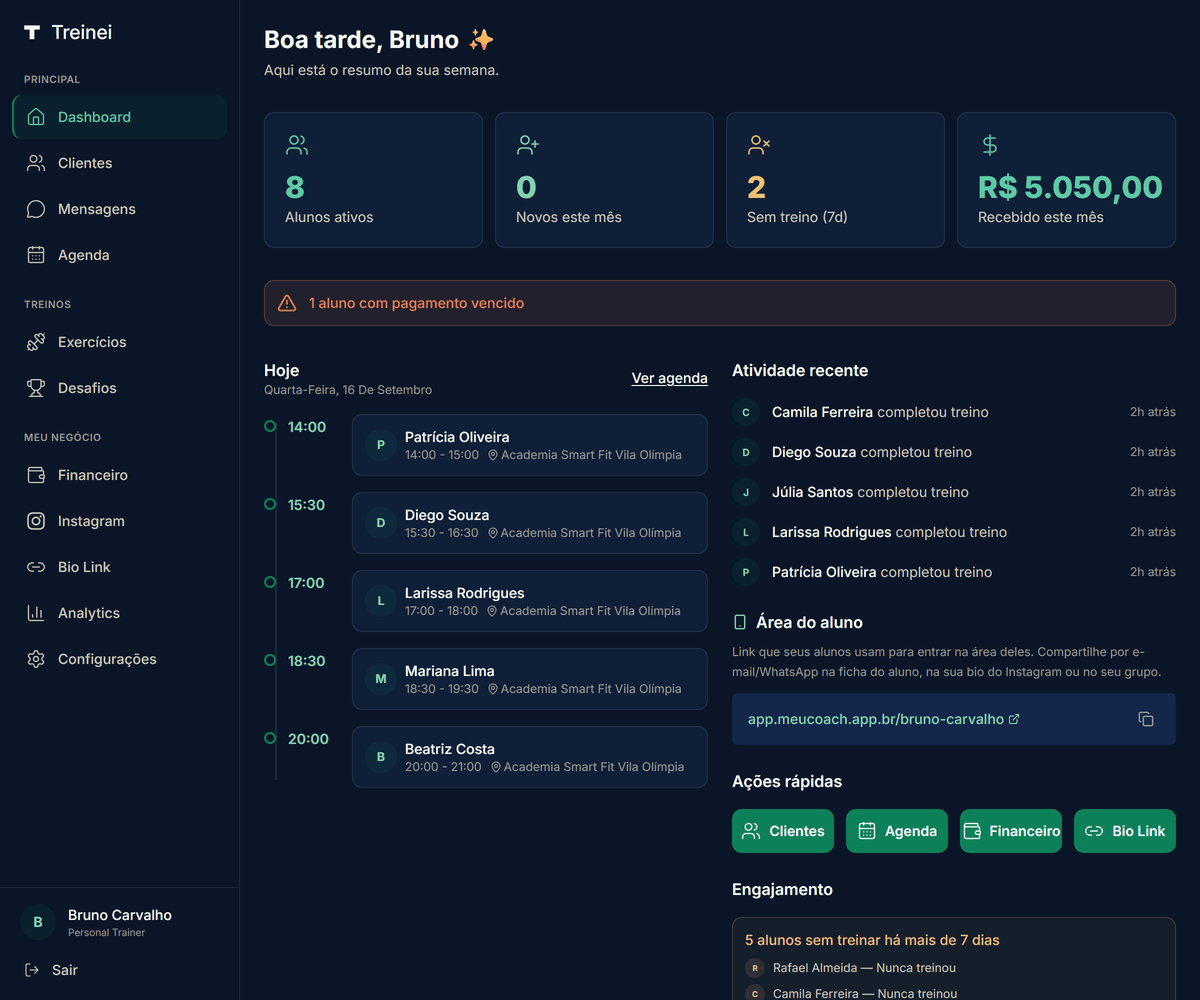Click the Financeiro quick action button

[1011, 831]
